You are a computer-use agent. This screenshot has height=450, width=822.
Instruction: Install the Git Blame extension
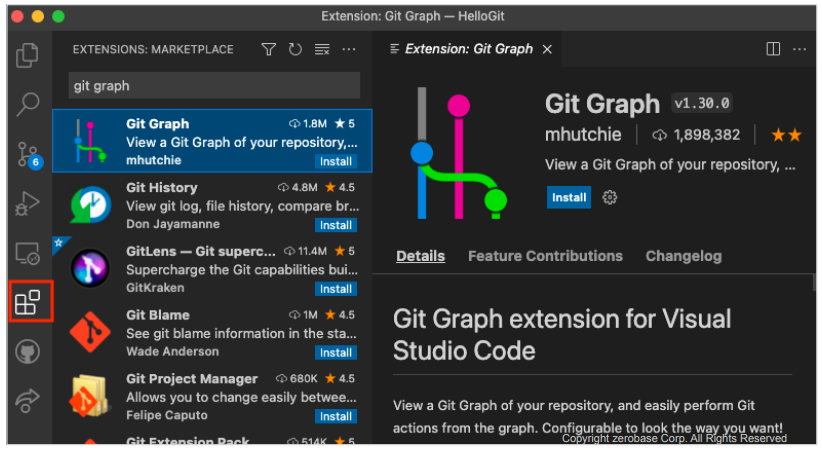click(336, 352)
